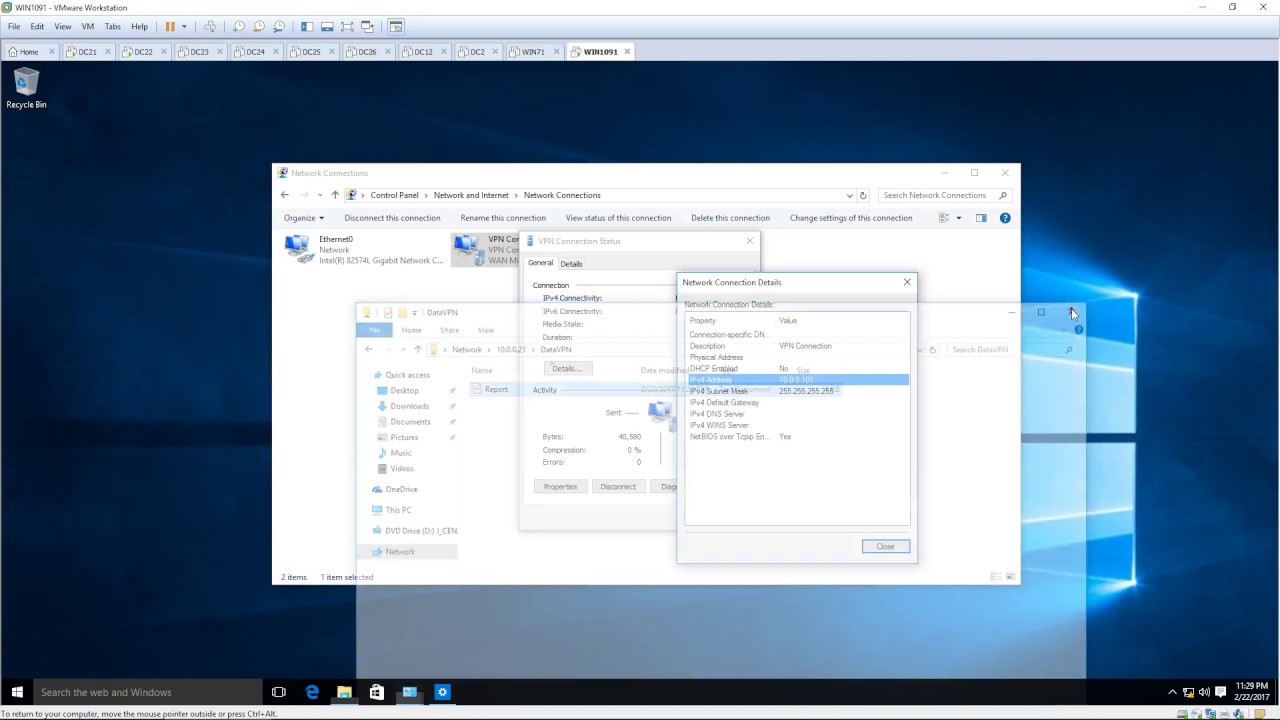This screenshot has height=720, width=1280.
Task: Click Delete this connection
Action: point(730,218)
